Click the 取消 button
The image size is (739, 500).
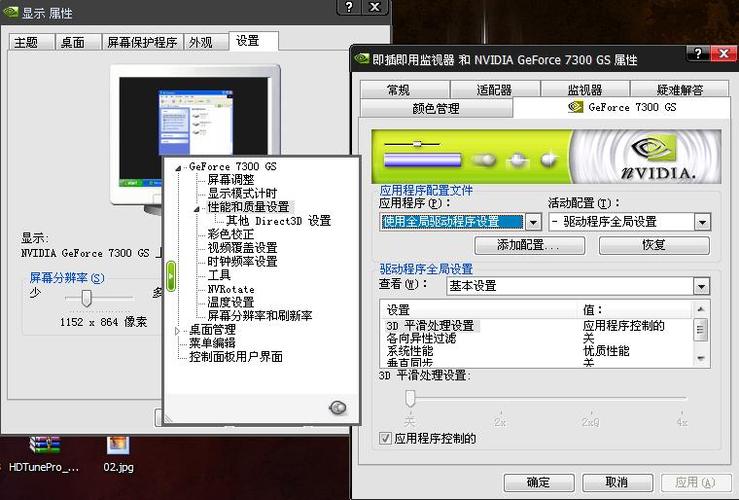pos(617,482)
